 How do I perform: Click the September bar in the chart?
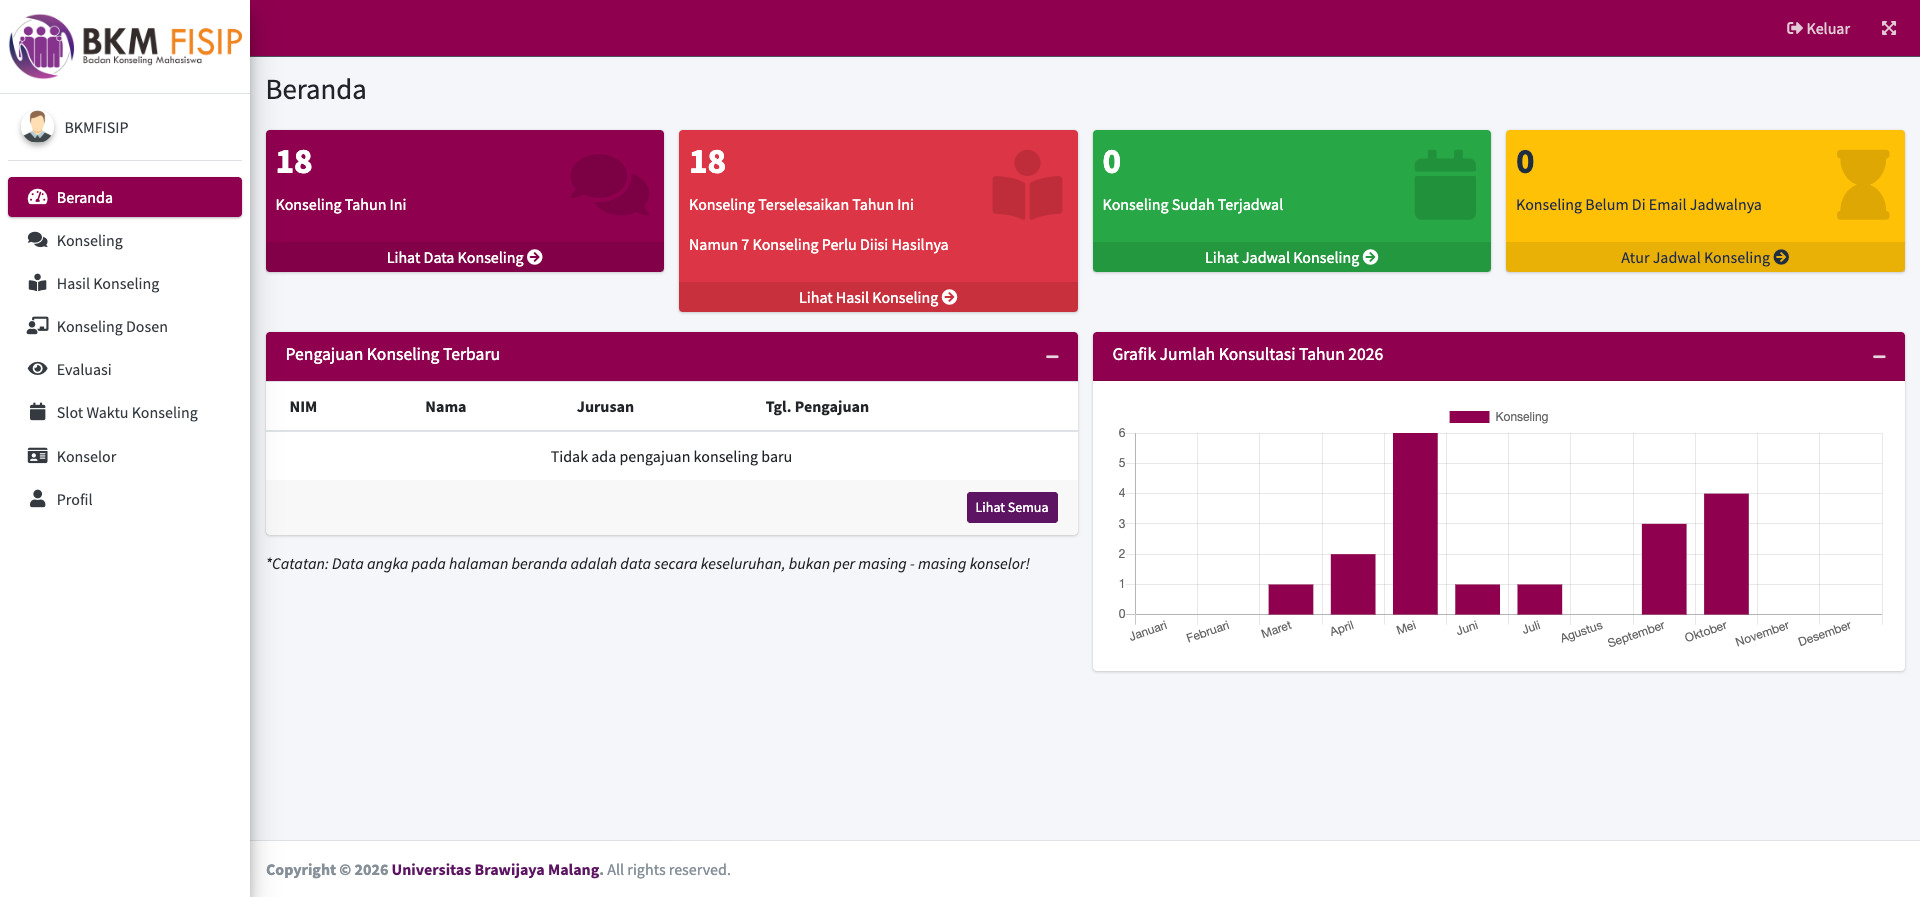click(1664, 568)
